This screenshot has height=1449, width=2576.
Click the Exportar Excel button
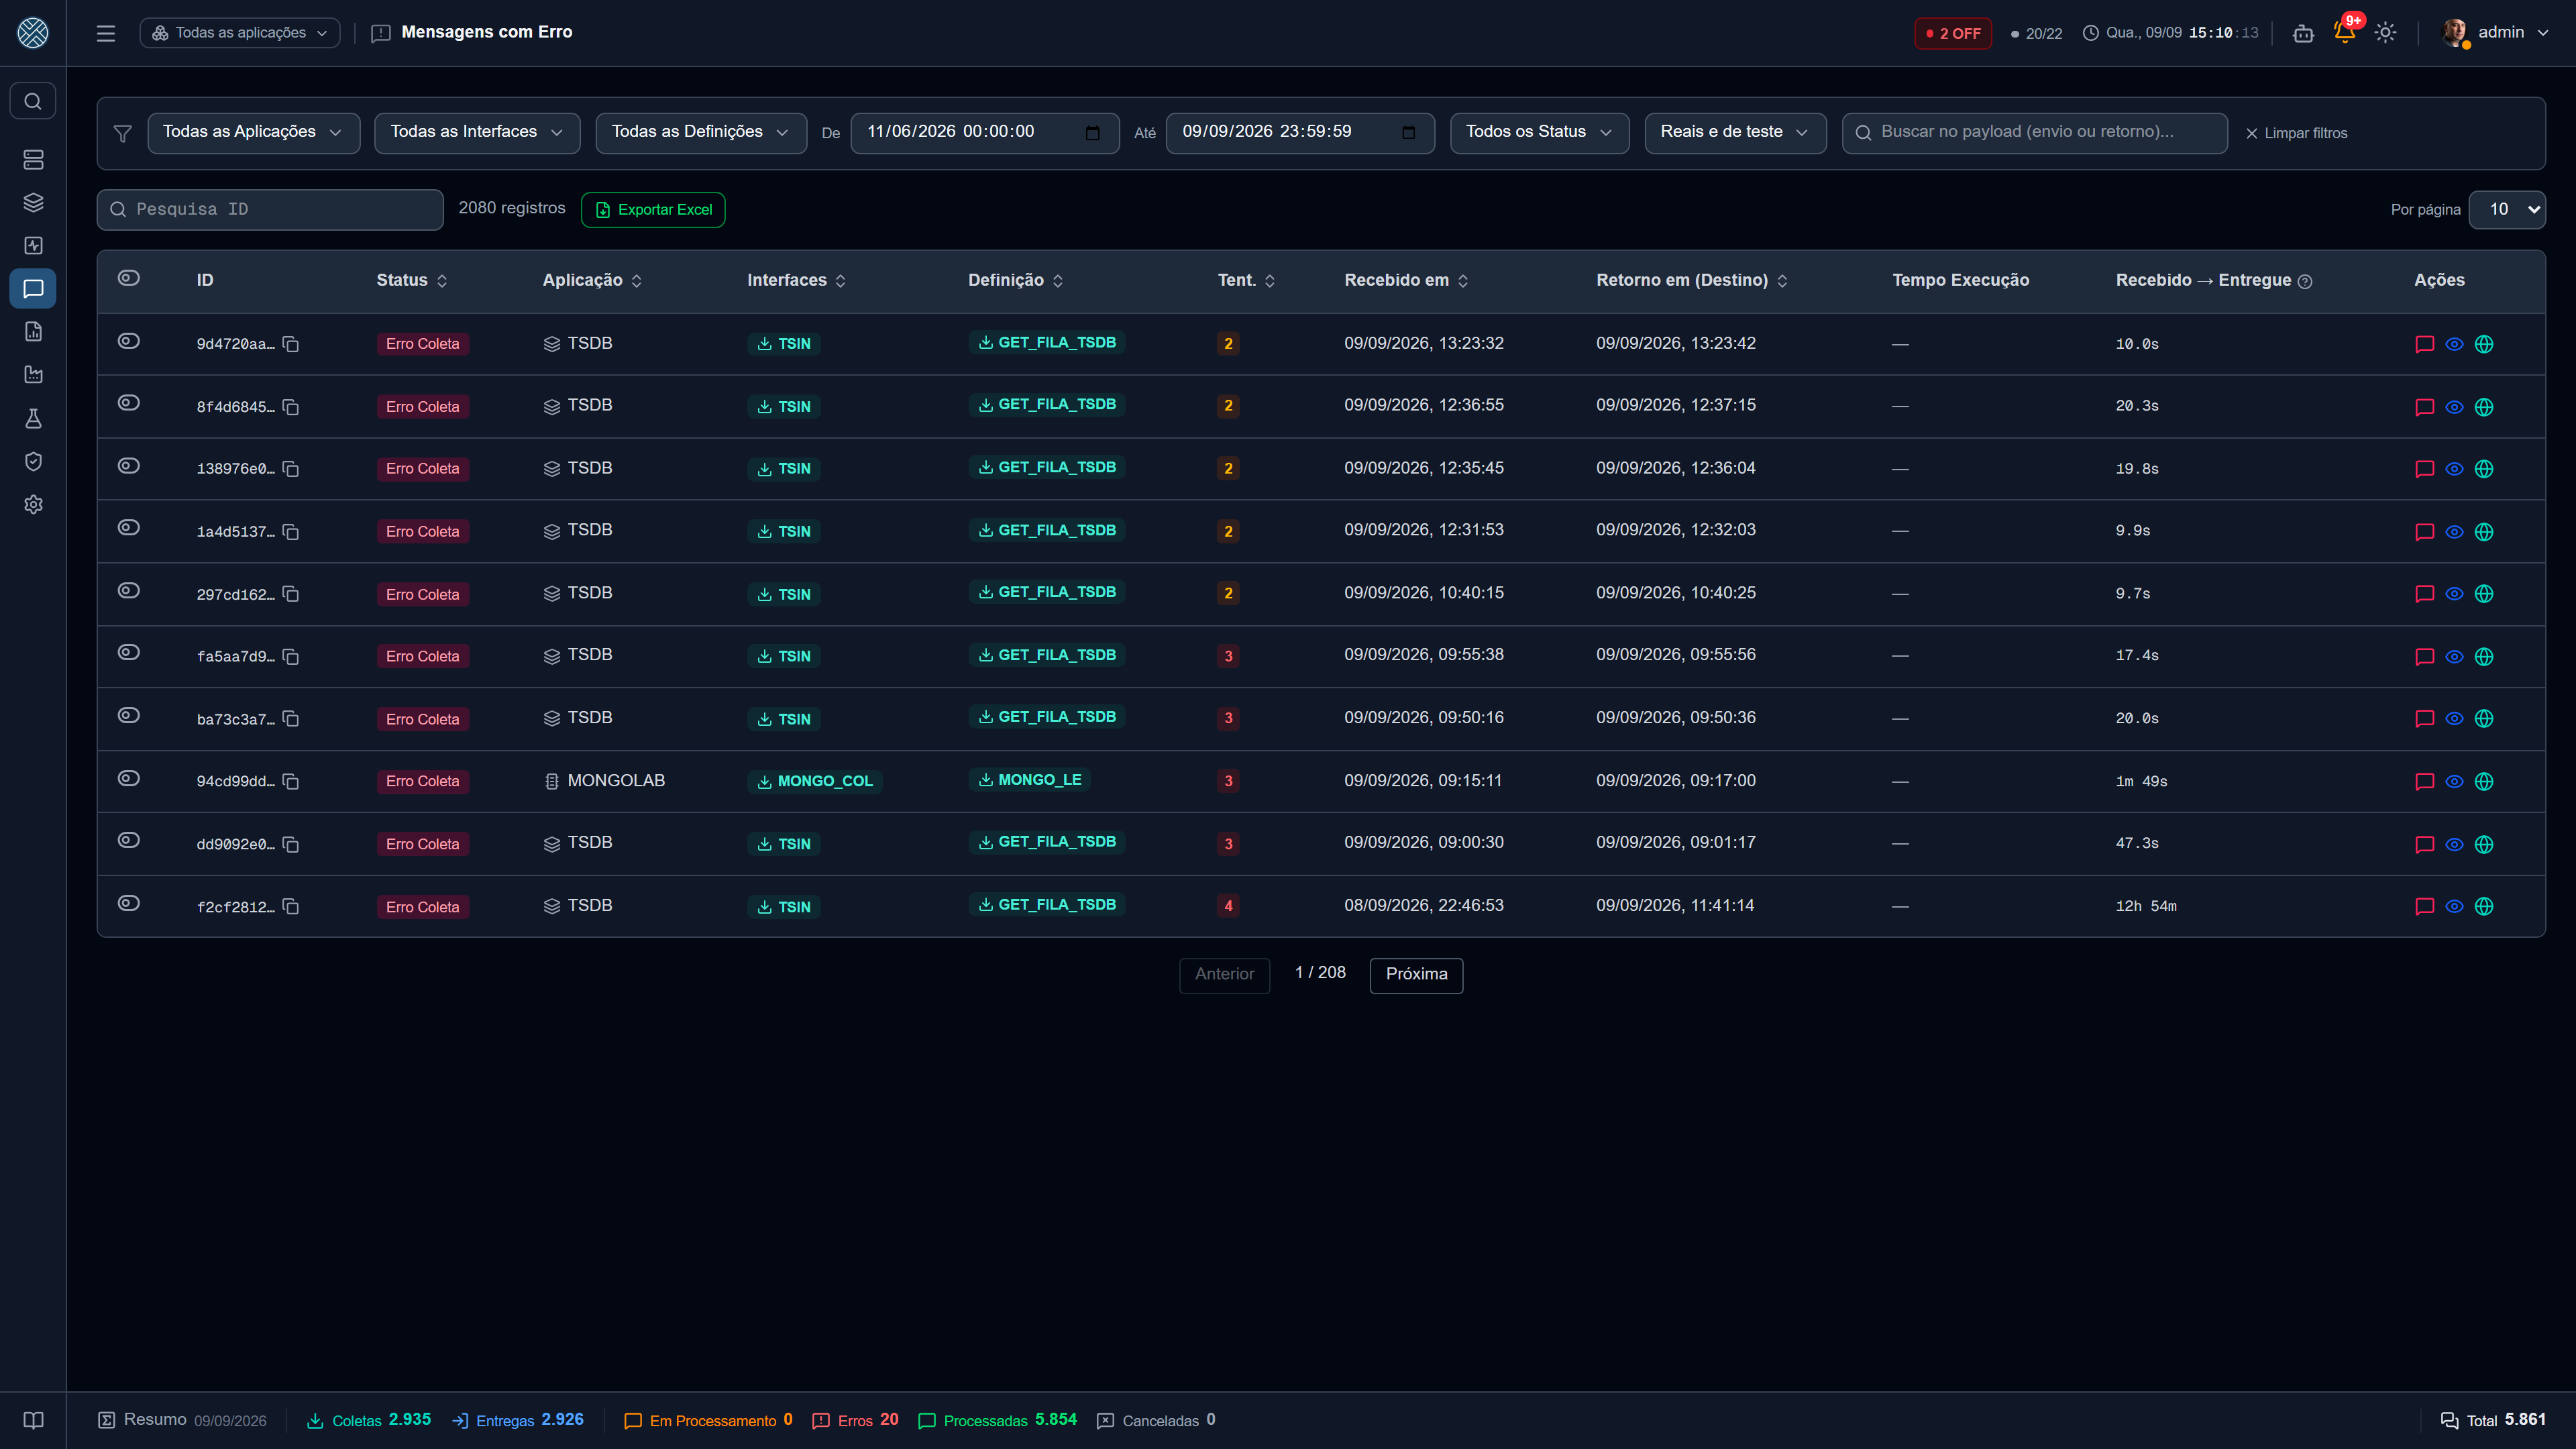pyautogui.click(x=653, y=210)
